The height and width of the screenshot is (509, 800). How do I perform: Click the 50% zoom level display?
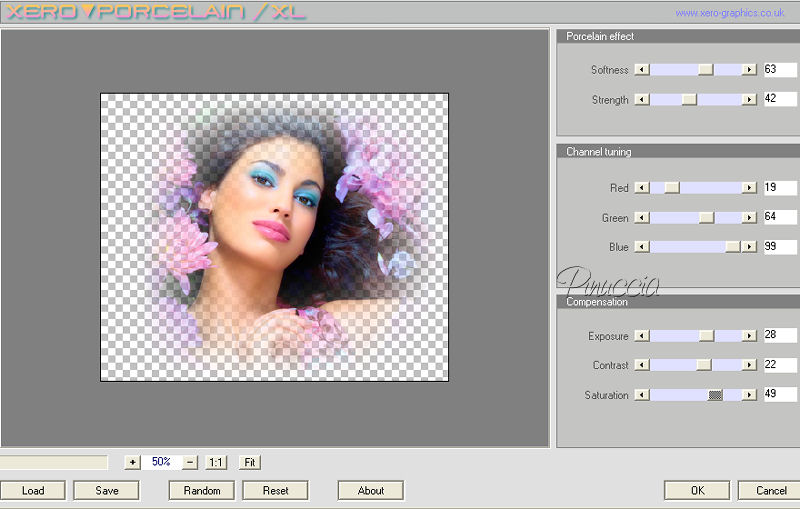161,462
